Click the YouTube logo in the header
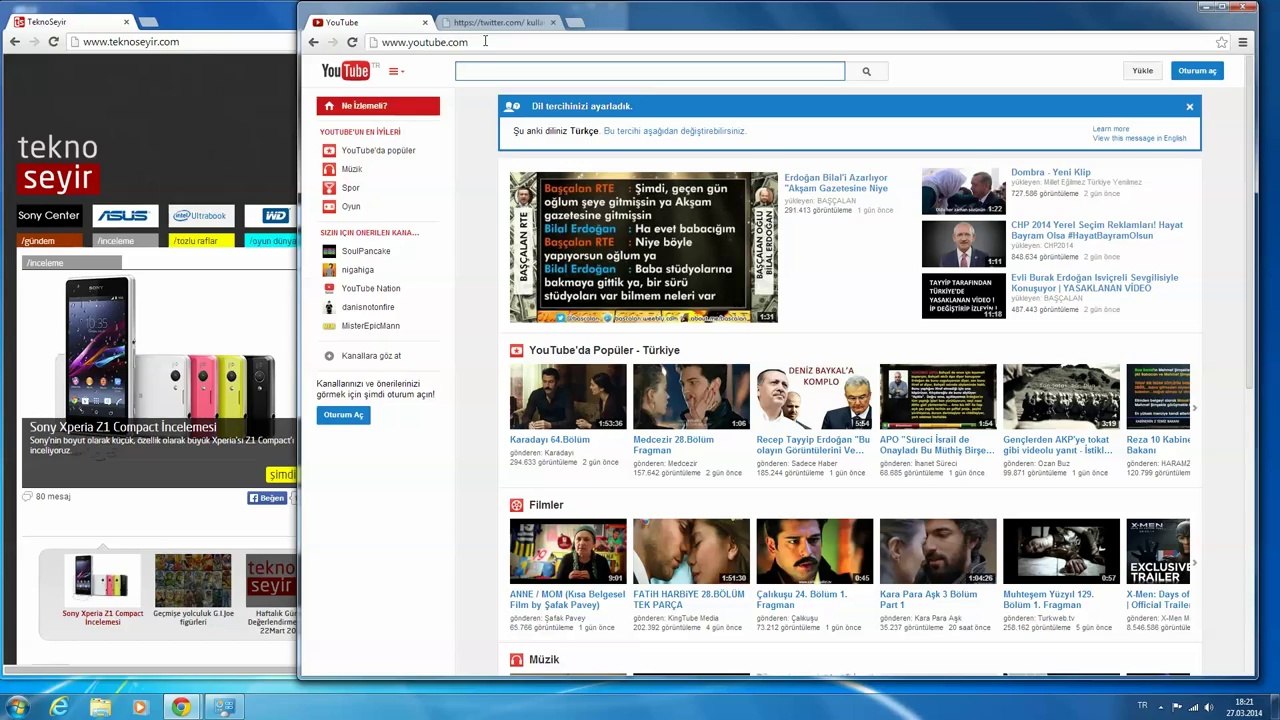The height and width of the screenshot is (720, 1280). coord(346,71)
